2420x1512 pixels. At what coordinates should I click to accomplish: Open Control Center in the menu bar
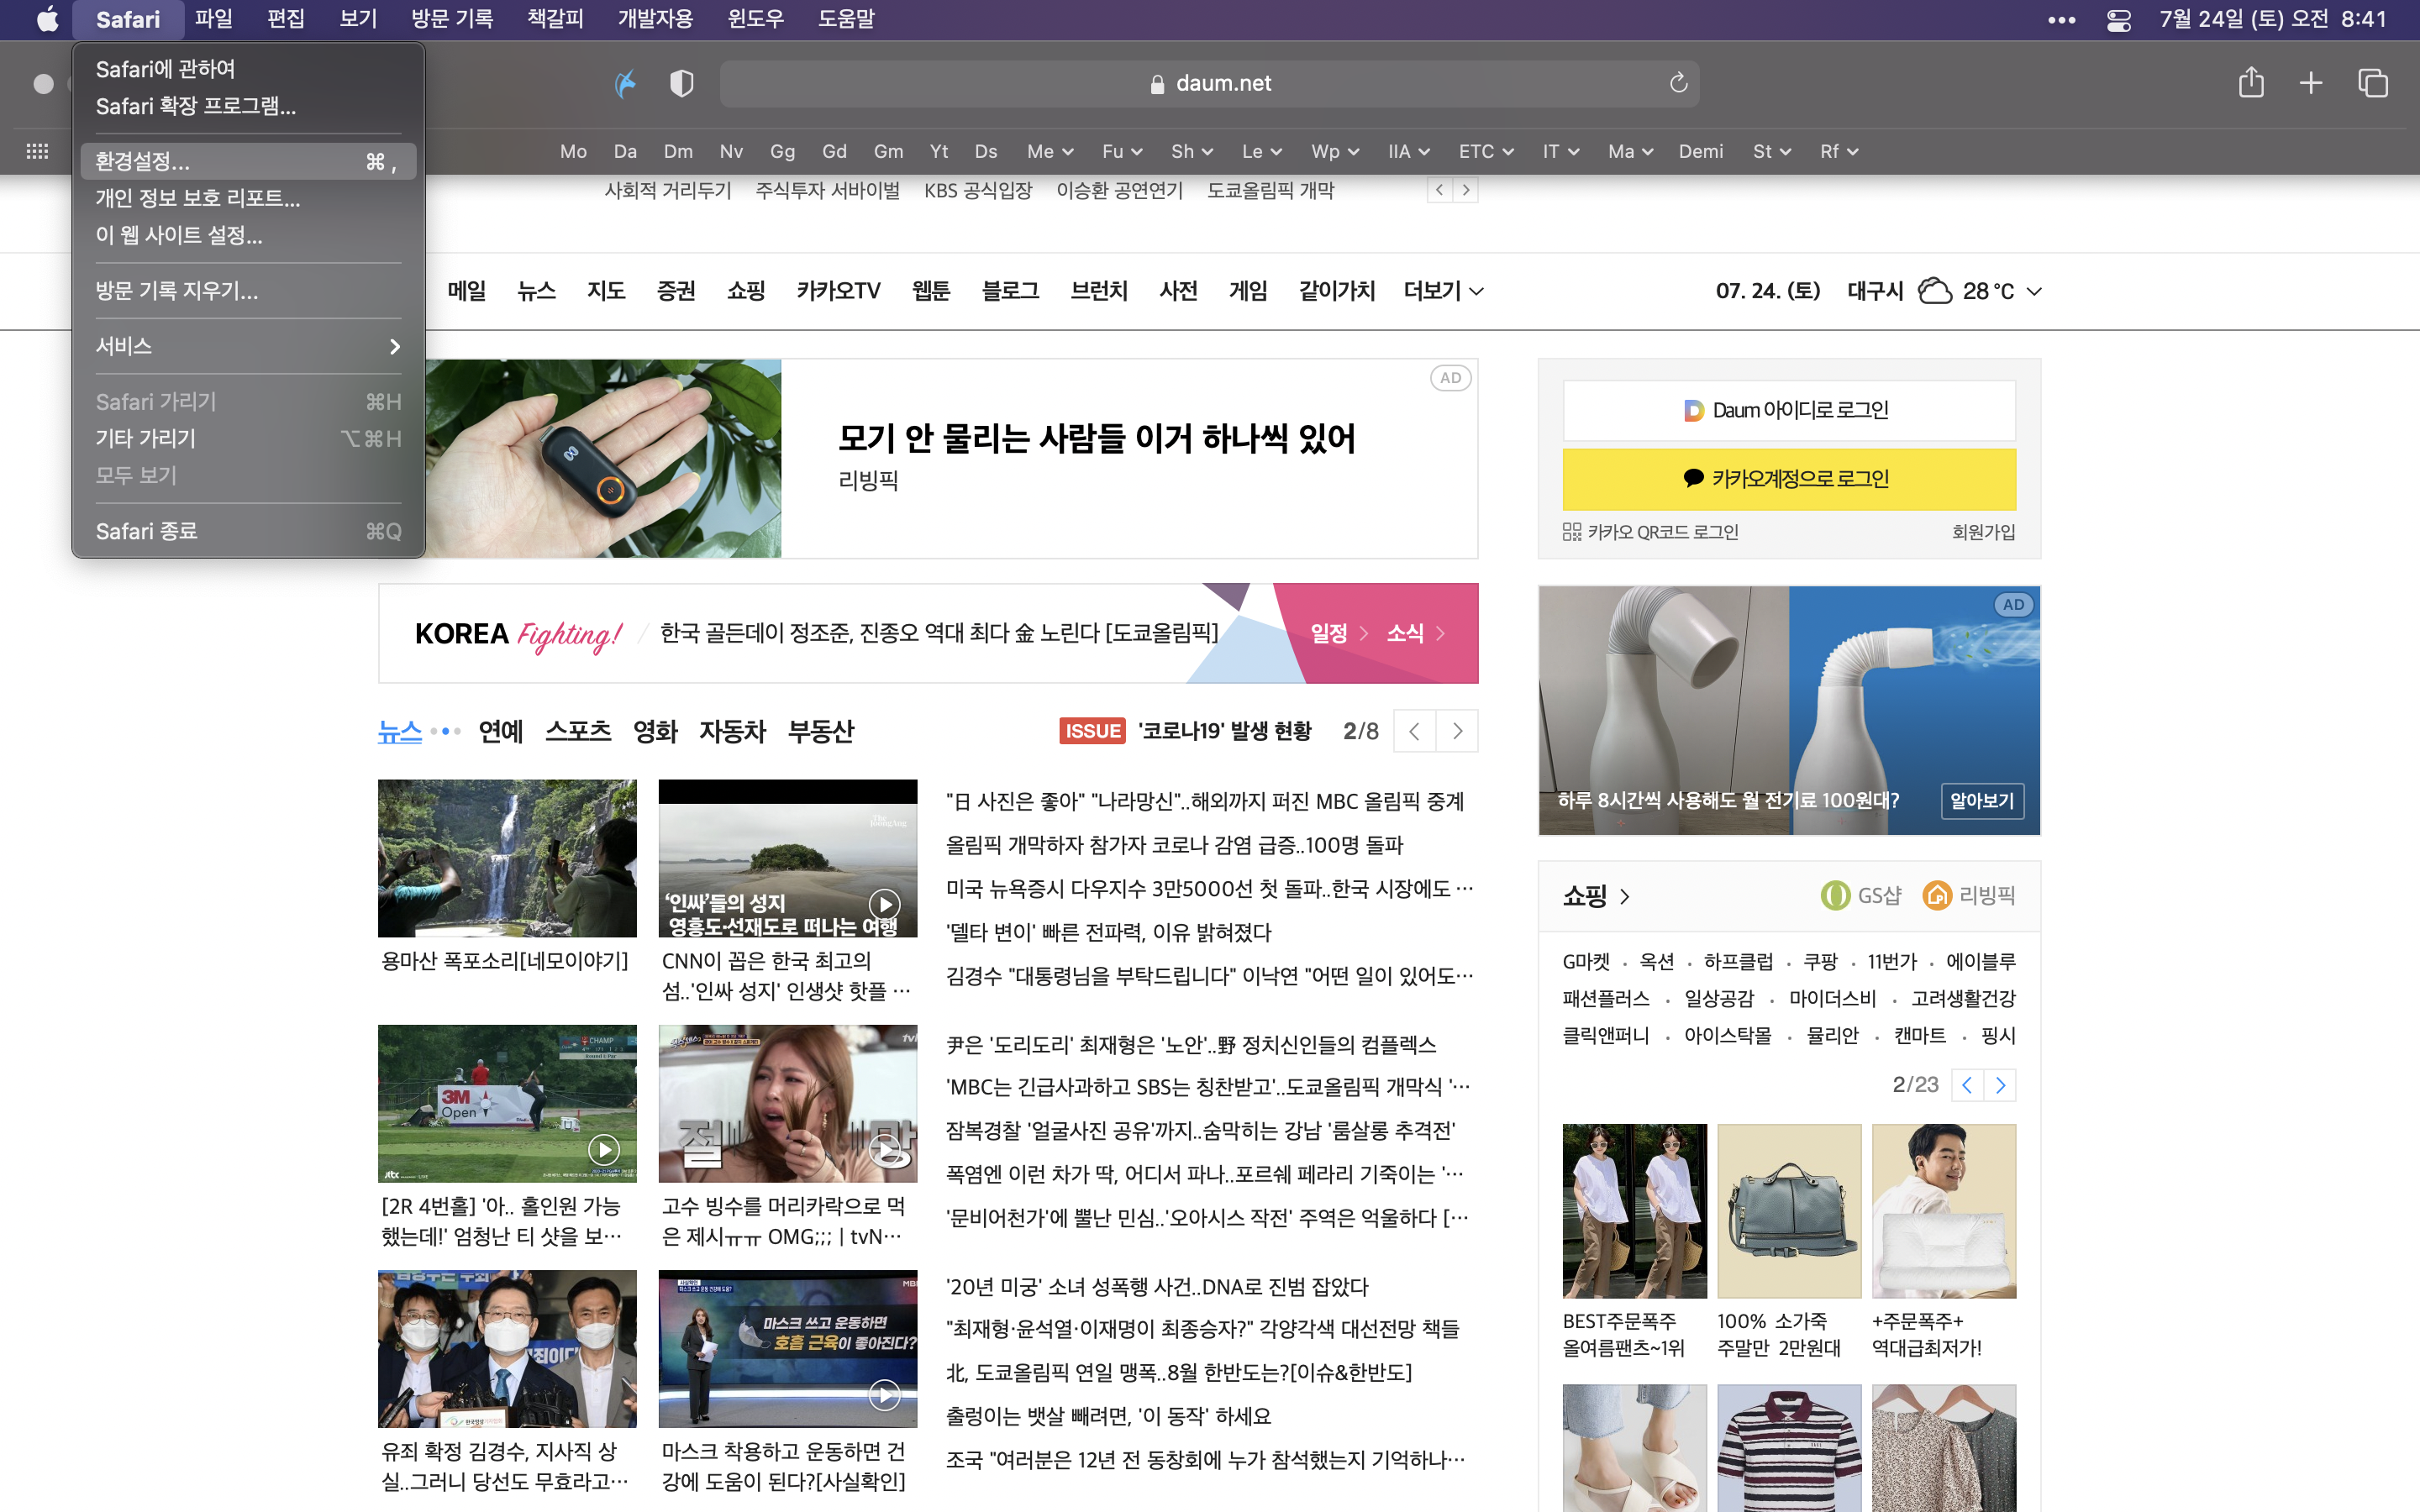pyautogui.click(x=2118, y=20)
